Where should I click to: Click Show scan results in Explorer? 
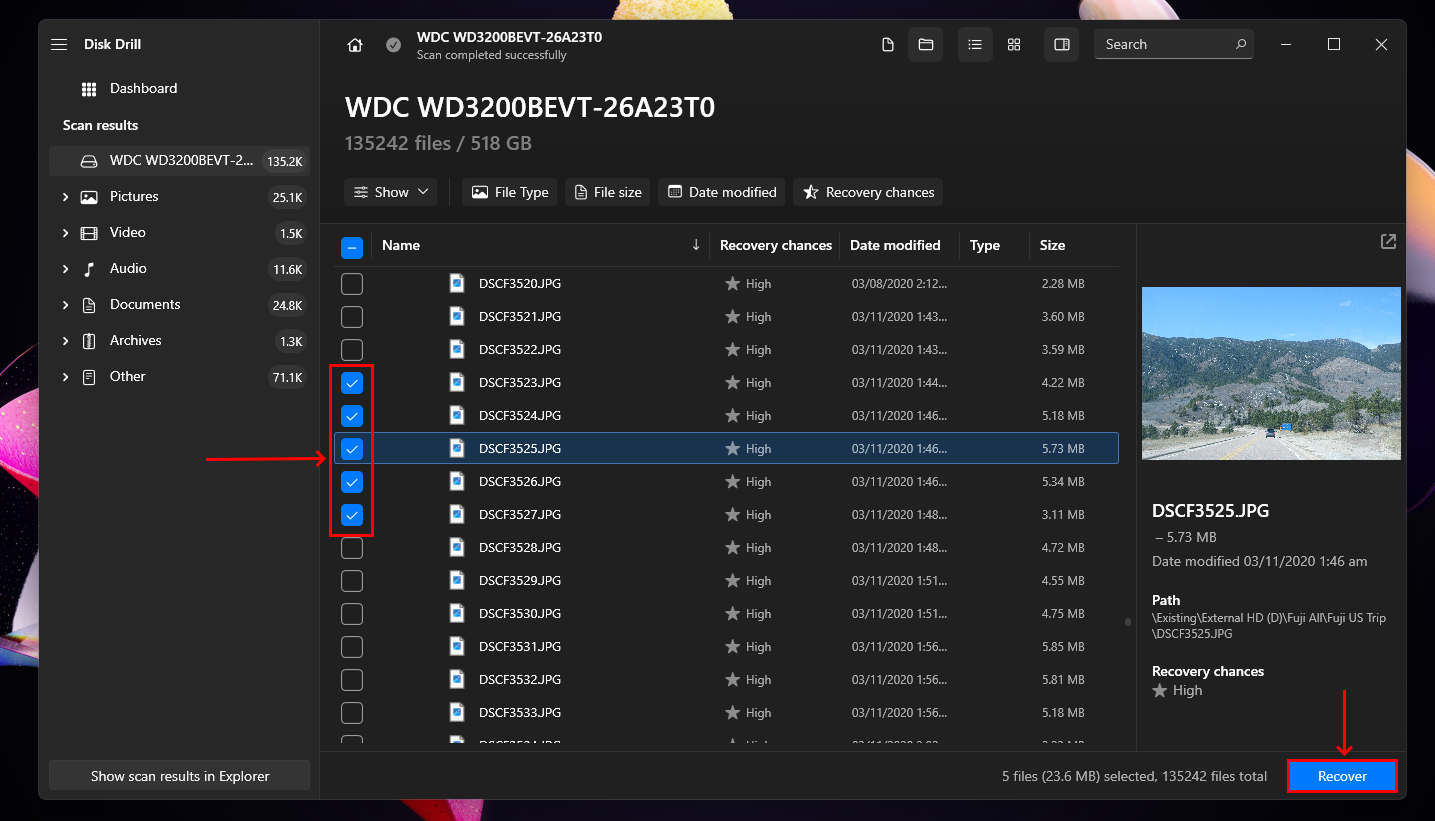(x=180, y=776)
